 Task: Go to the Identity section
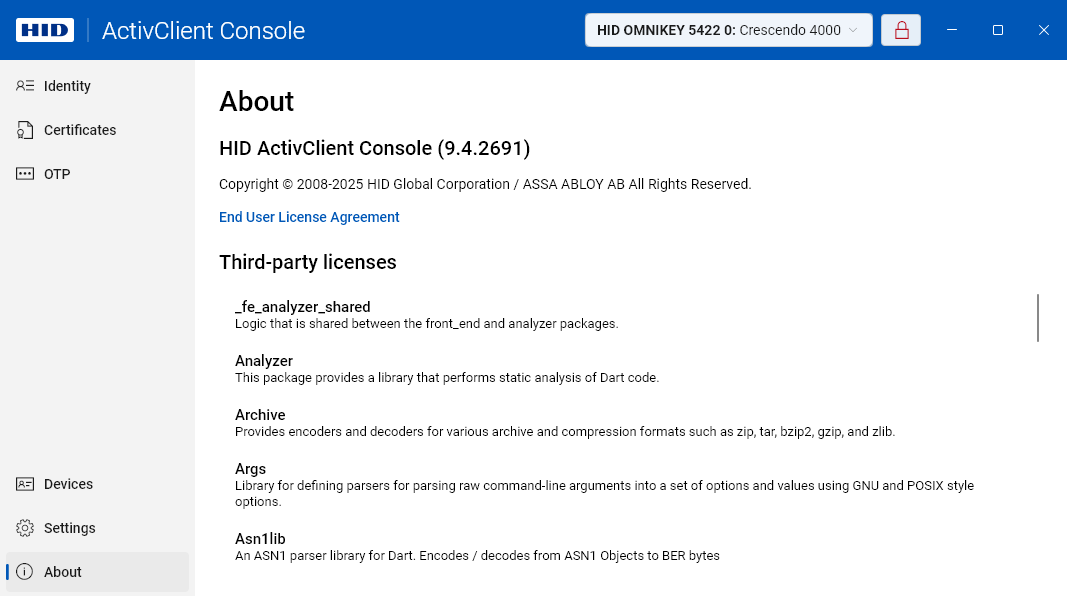(x=67, y=86)
